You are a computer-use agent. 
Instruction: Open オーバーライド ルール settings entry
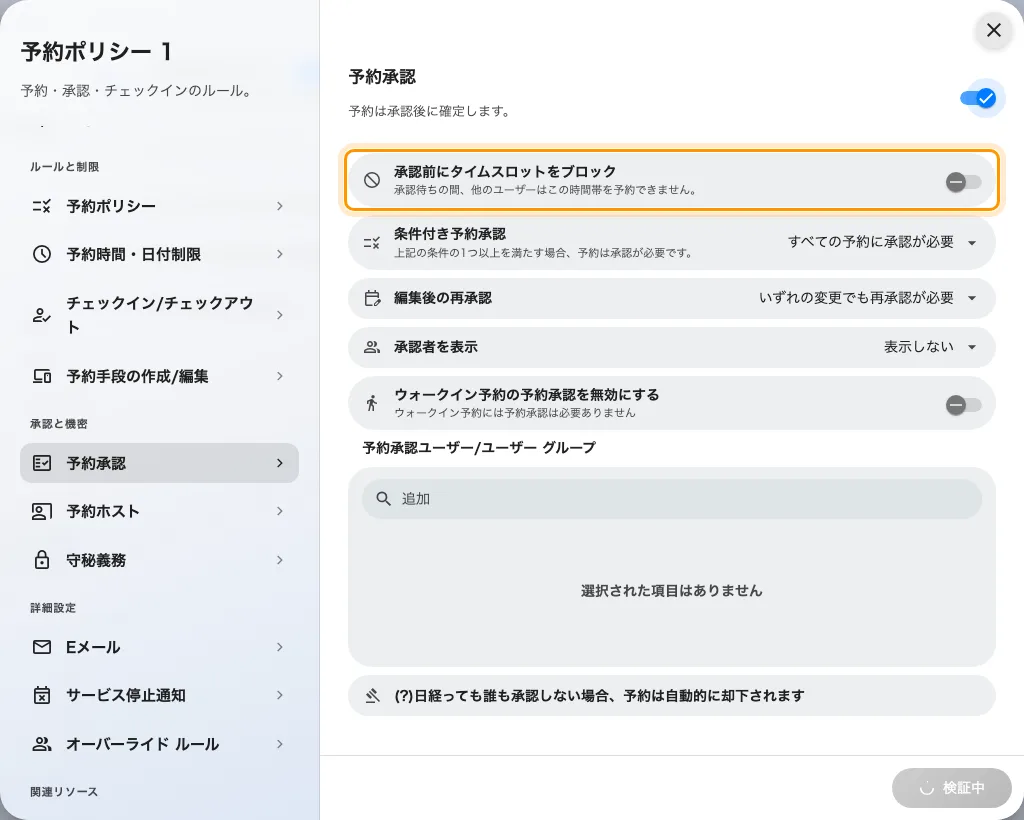(x=159, y=744)
